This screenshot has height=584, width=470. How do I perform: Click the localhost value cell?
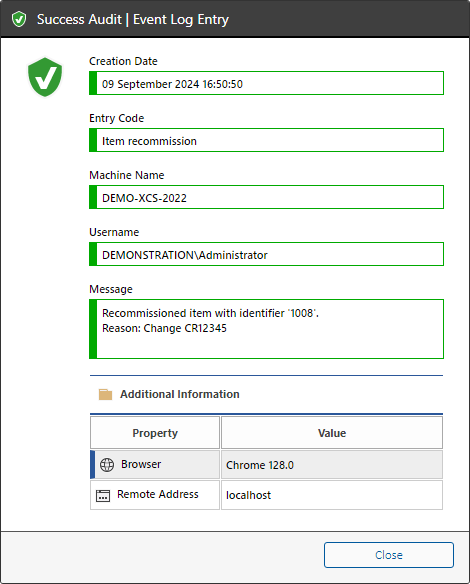332,495
